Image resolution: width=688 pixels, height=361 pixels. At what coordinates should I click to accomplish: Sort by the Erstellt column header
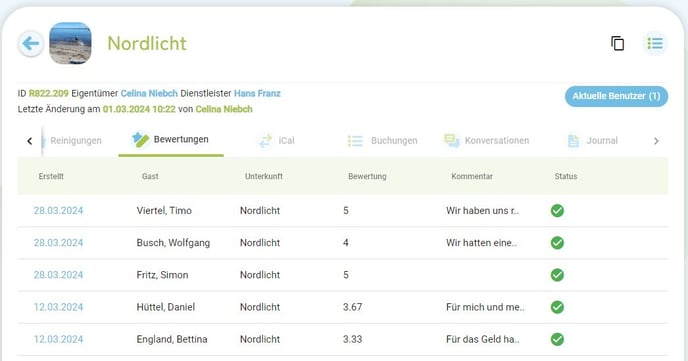(x=51, y=176)
